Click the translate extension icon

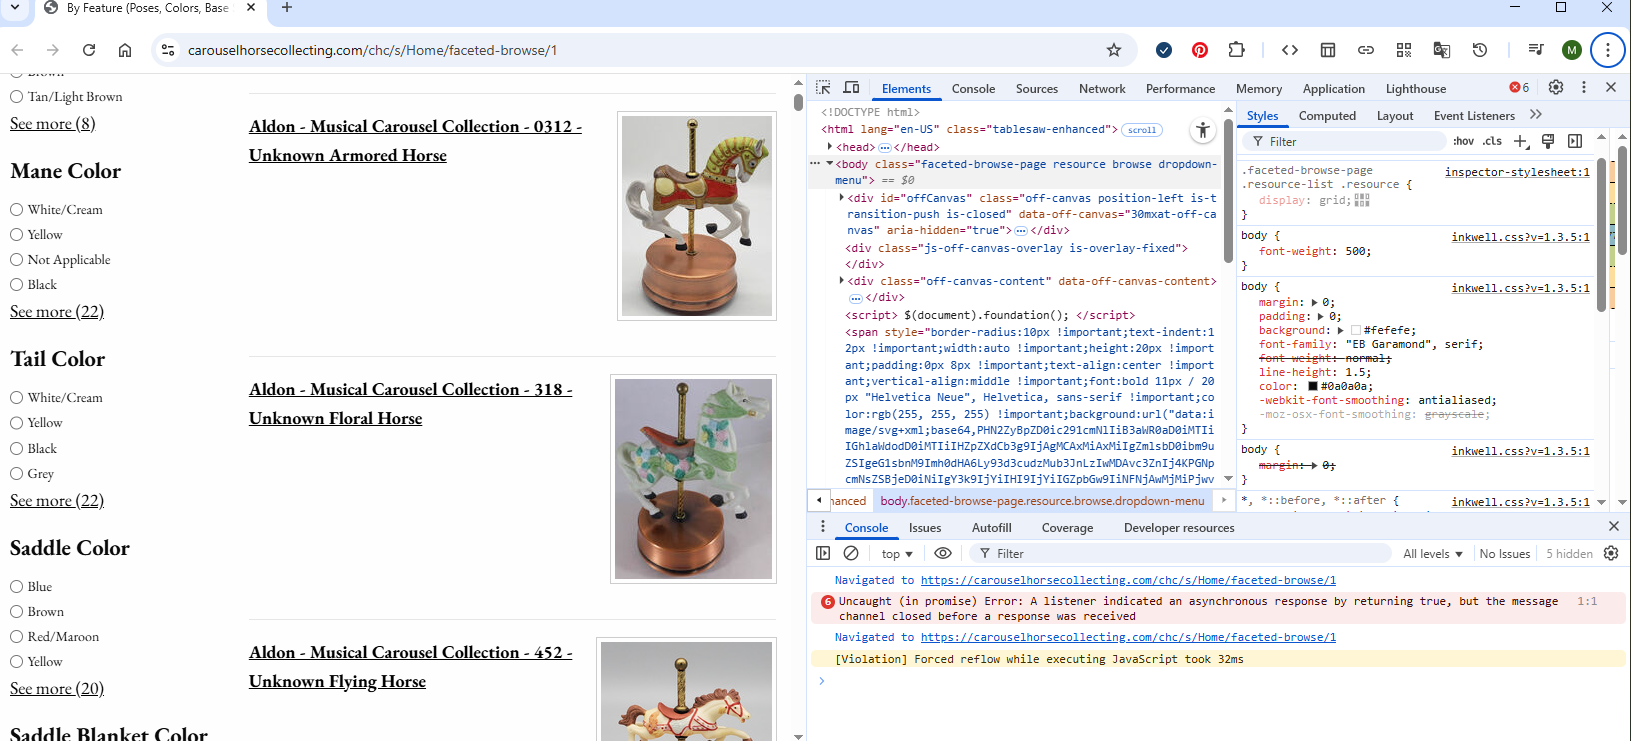[x=1442, y=50]
